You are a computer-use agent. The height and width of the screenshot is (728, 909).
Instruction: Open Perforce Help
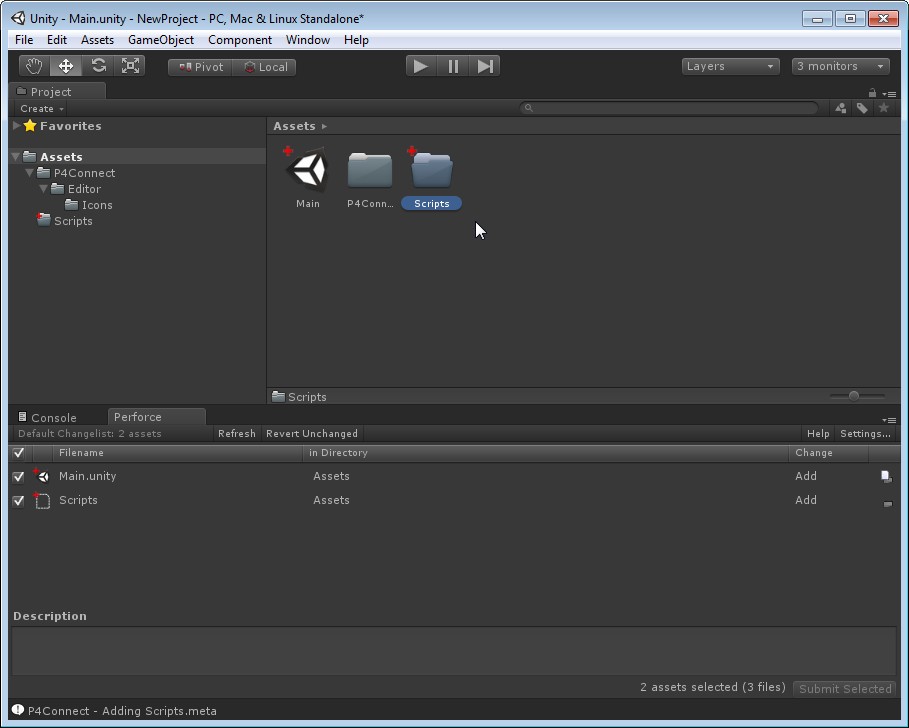[818, 434]
